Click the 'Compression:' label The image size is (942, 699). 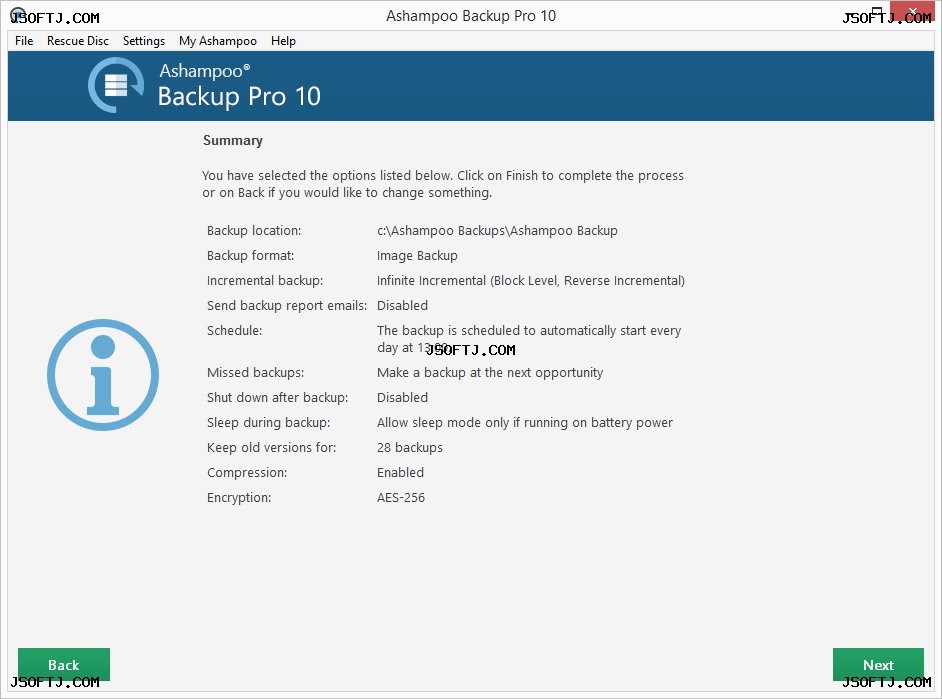click(x=247, y=473)
